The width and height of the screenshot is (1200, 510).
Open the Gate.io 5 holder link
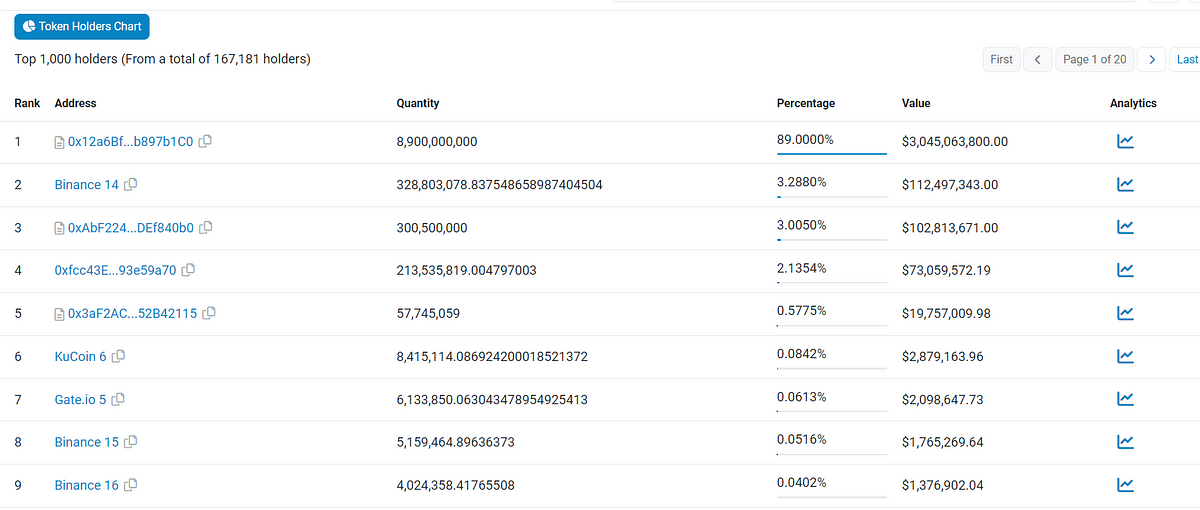(80, 400)
